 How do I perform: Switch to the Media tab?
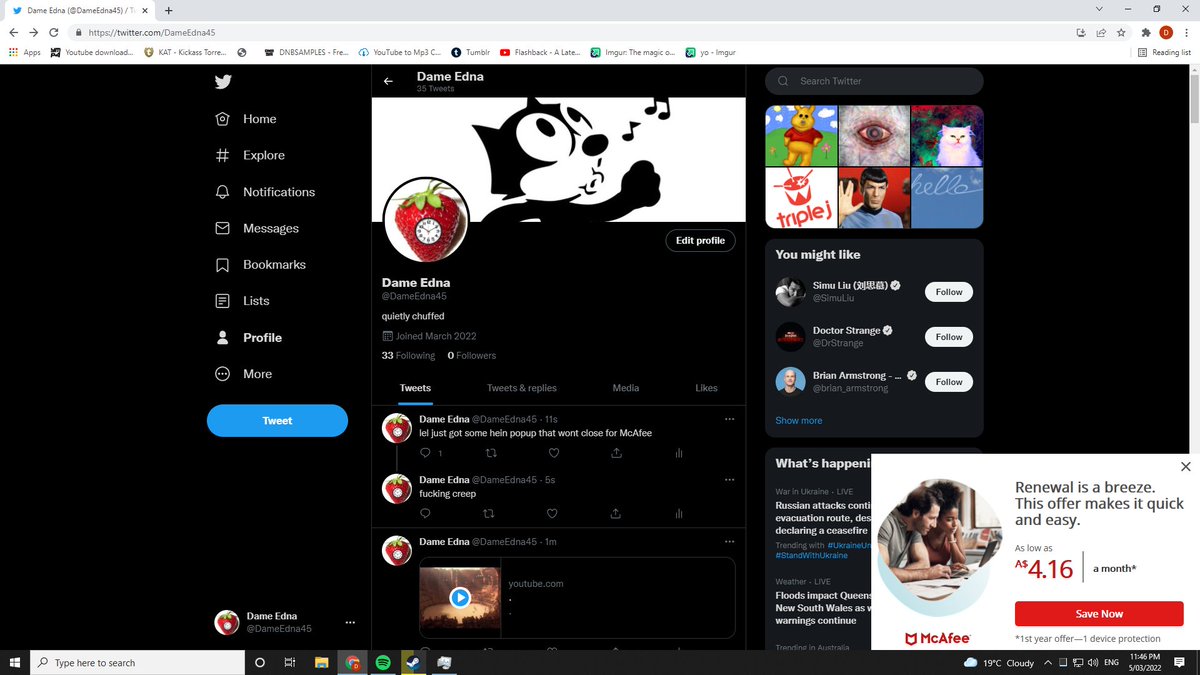pos(626,388)
